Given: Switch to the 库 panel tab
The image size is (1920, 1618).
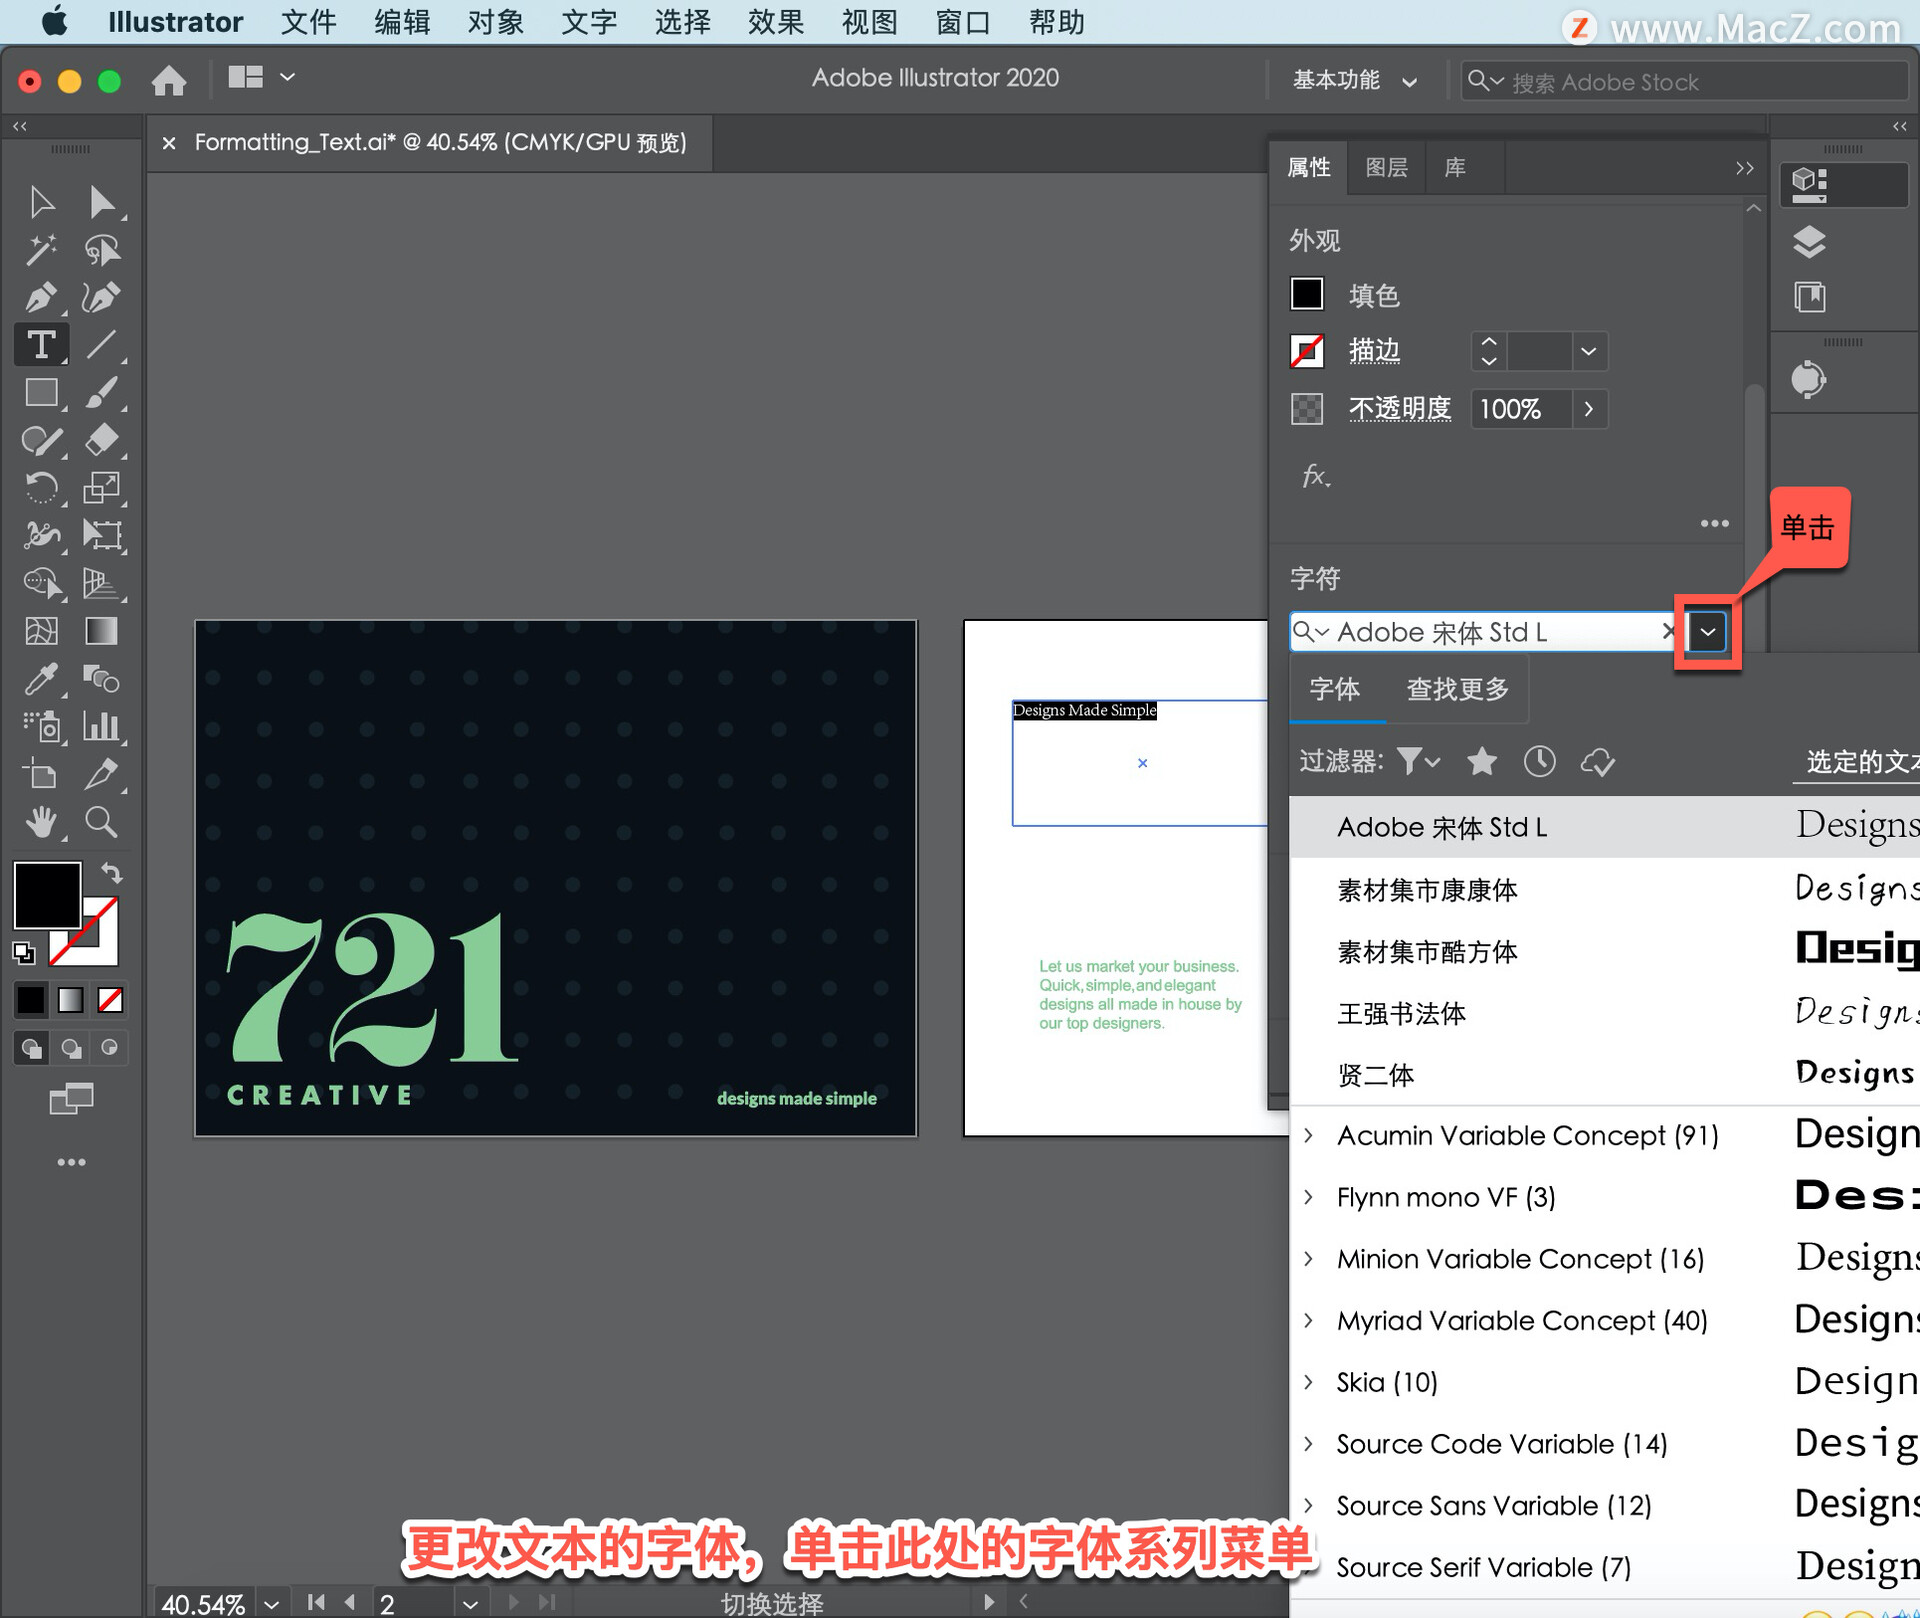Looking at the screenshot, I should point(1455,167).
